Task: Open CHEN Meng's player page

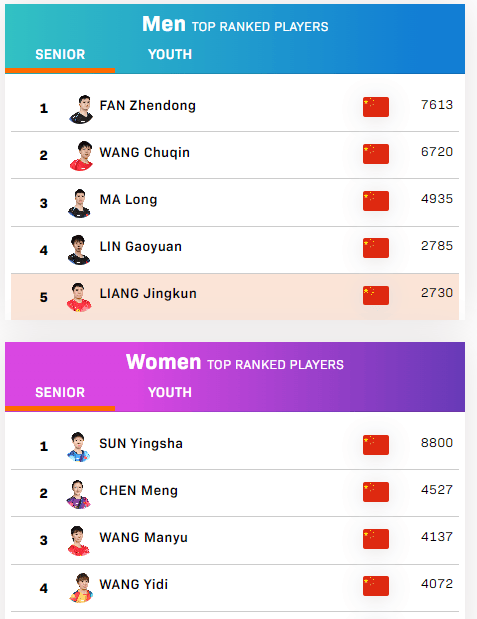Action: [x=139, y=491]
